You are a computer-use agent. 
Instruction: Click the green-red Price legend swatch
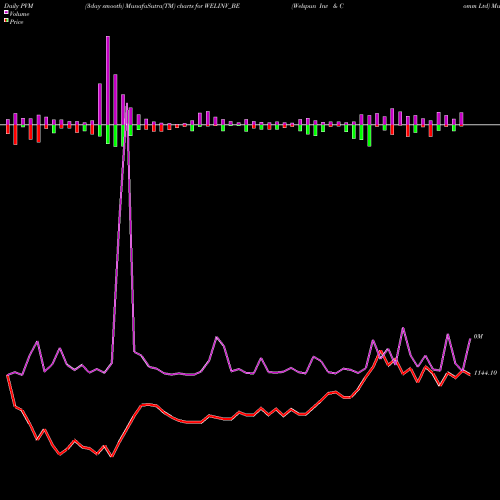pos(6,21)
